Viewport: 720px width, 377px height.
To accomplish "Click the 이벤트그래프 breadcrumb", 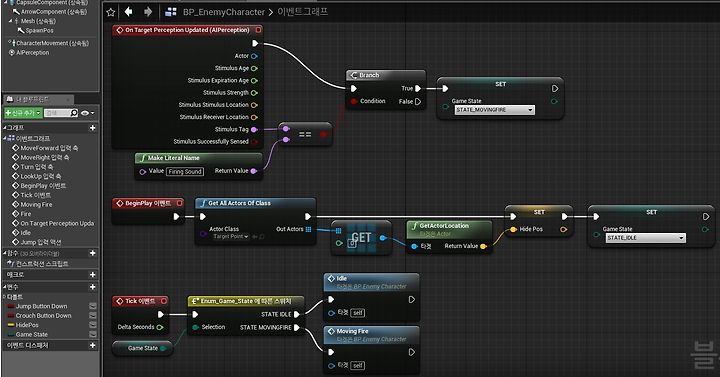I will [302, 12].
